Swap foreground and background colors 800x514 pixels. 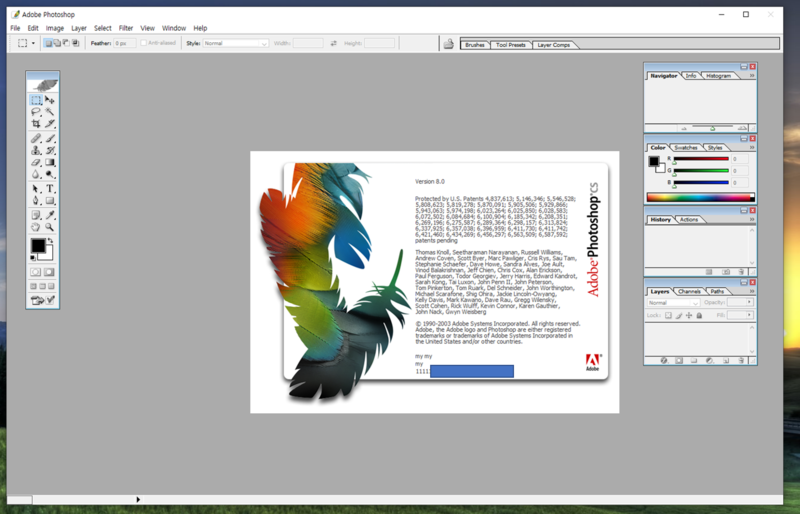pos(50,240)
